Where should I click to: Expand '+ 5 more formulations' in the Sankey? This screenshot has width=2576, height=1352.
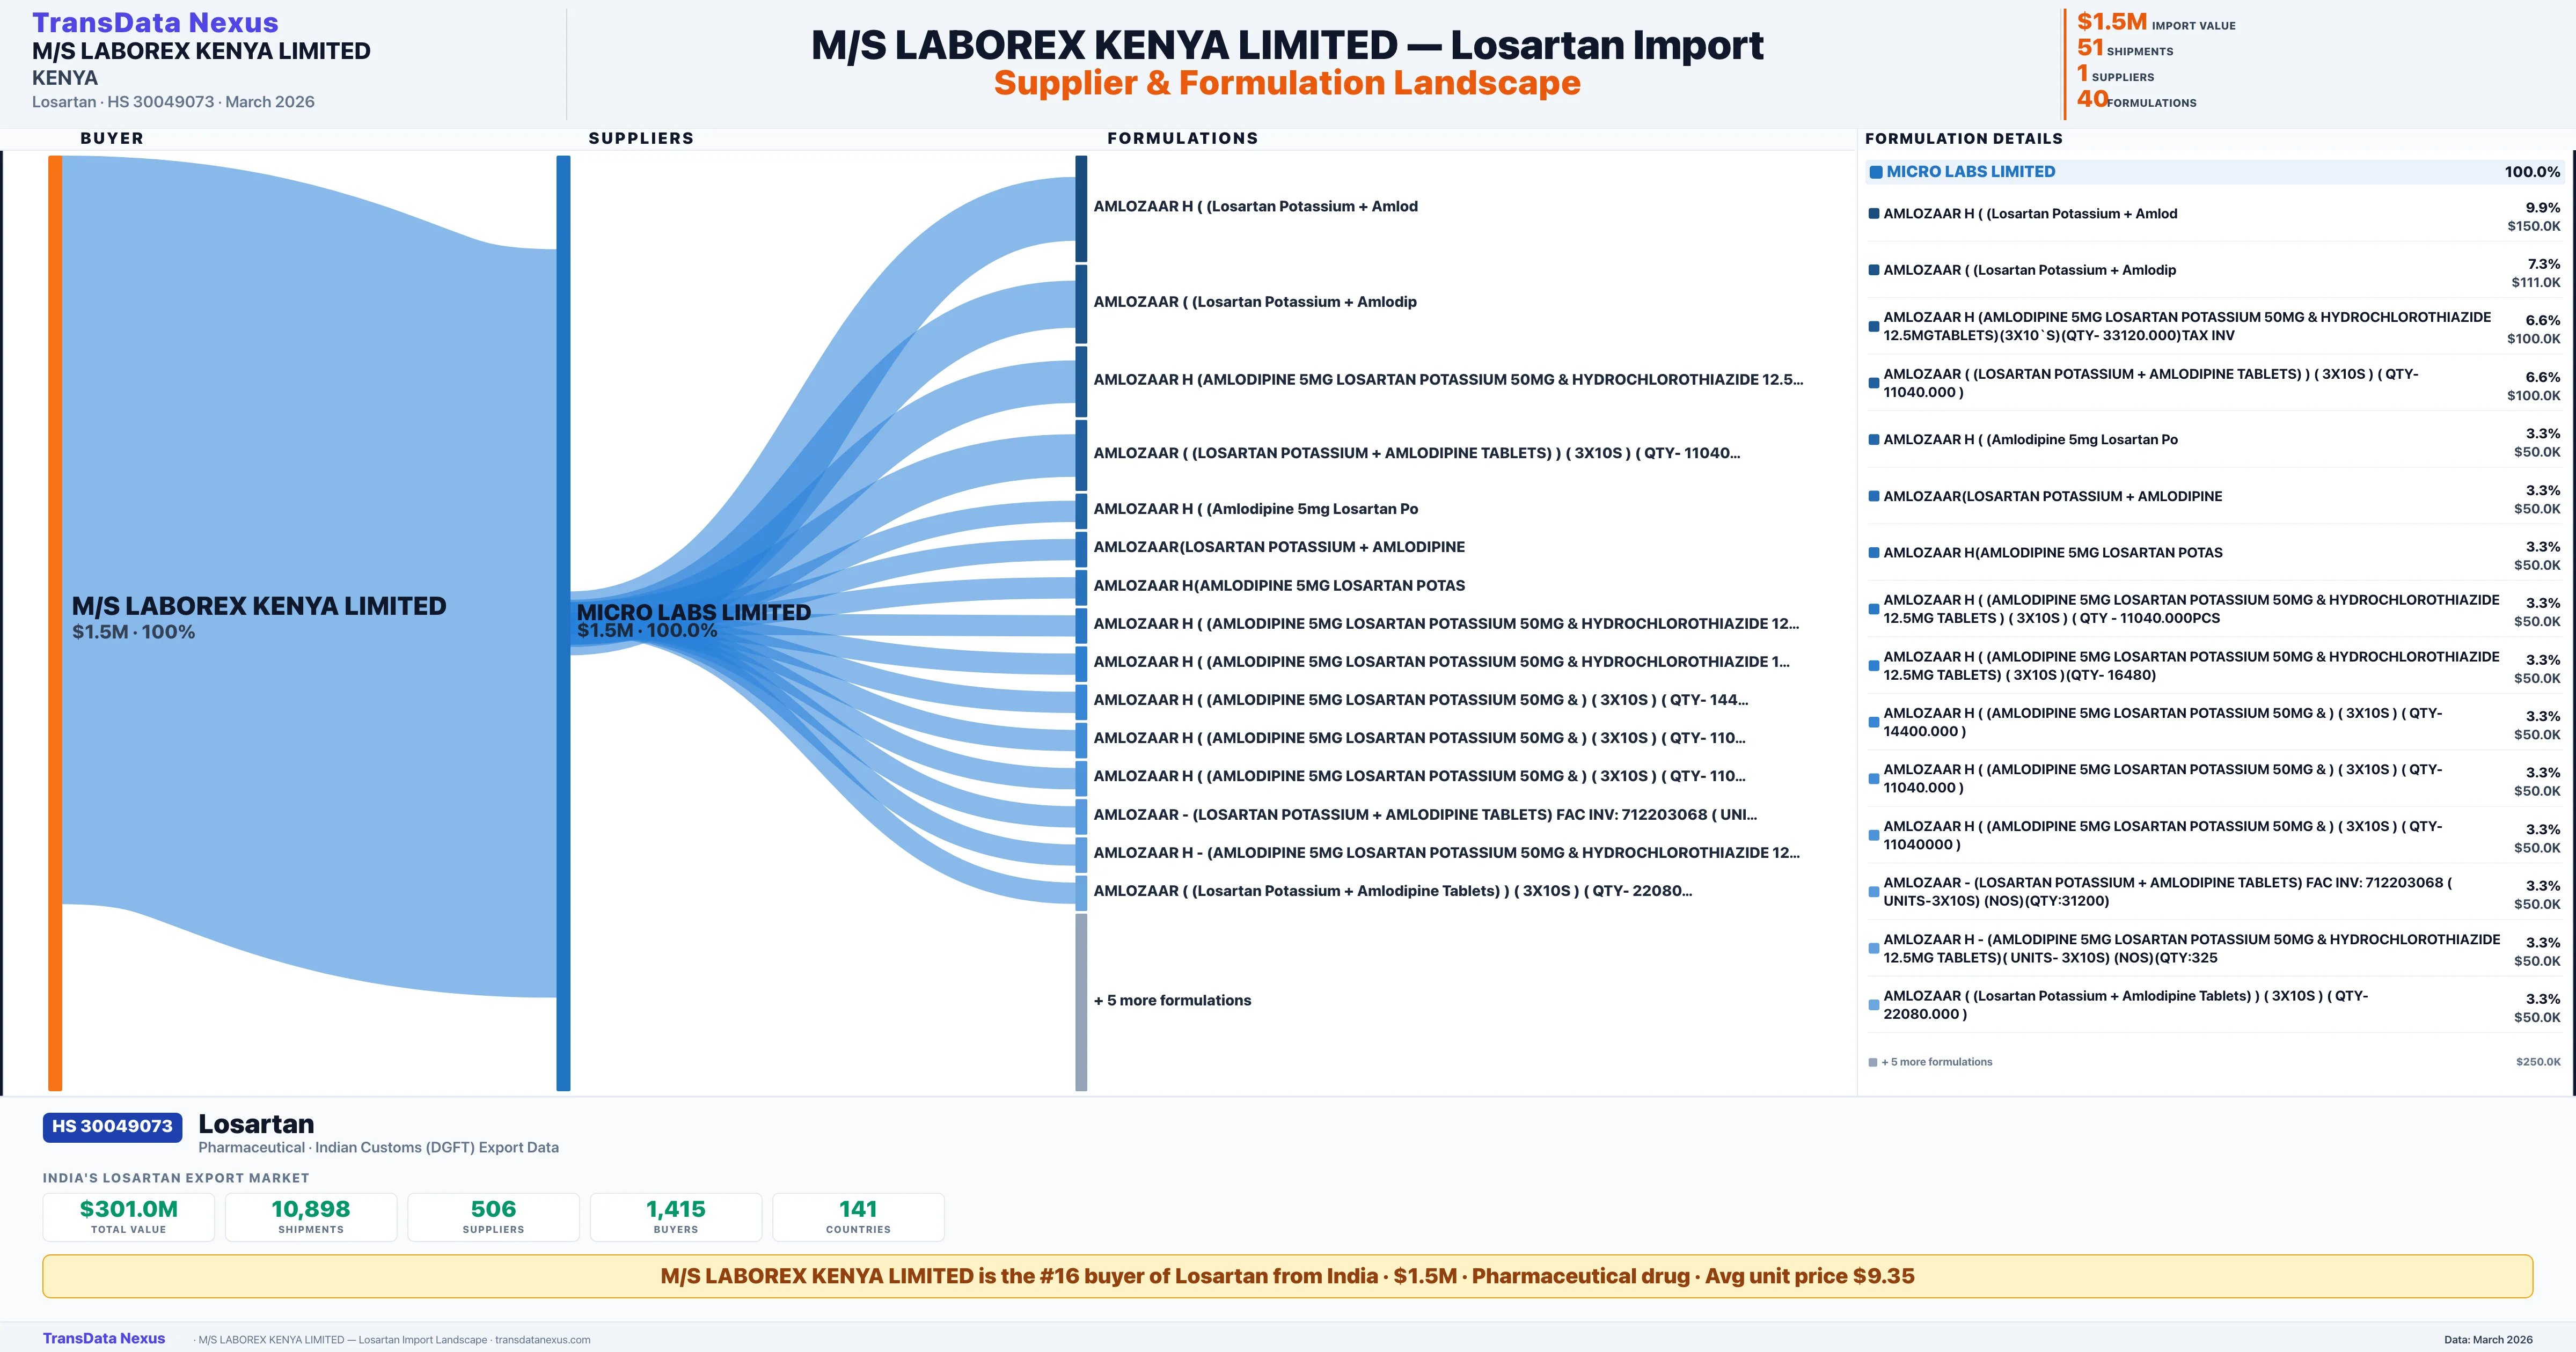pos(1172,1000)
